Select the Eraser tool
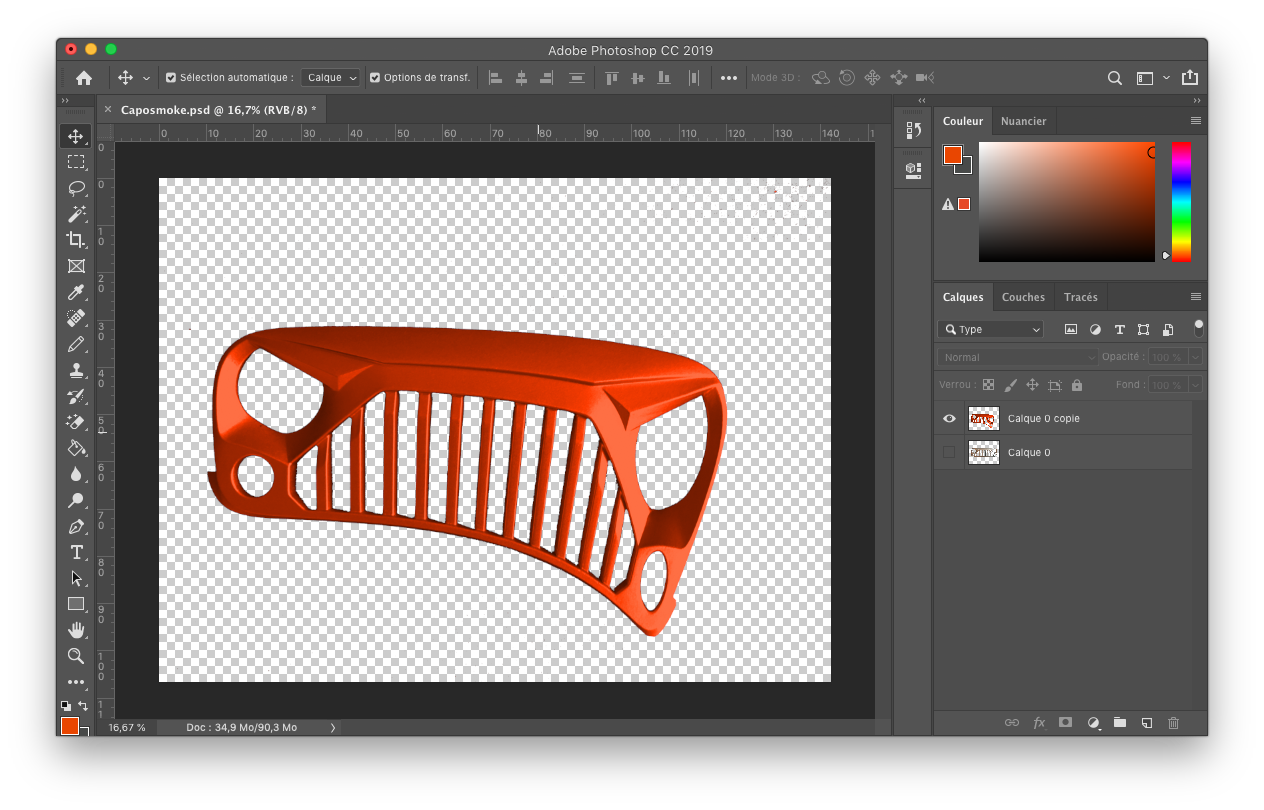Screen dimensions: 1264x810 [x=76, y=422]
